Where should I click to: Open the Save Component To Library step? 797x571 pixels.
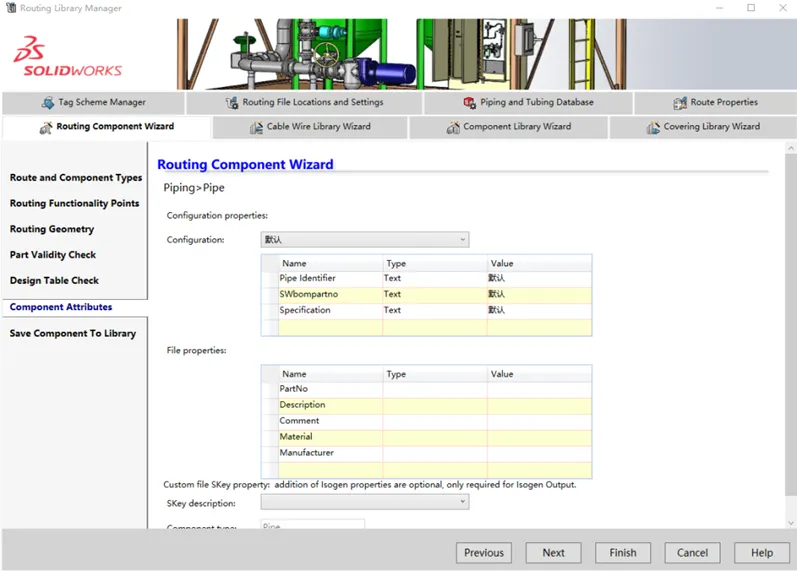click(x=73, y=334)
